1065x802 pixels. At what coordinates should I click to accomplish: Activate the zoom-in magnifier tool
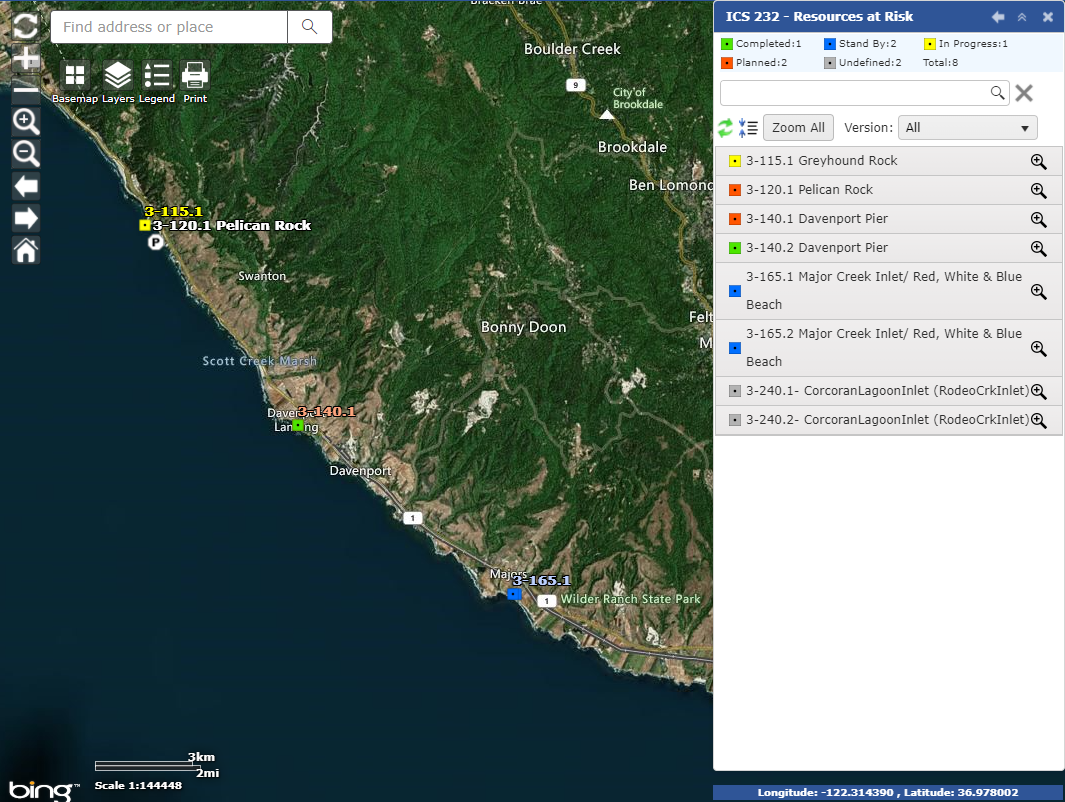click(x=26, y=122)
